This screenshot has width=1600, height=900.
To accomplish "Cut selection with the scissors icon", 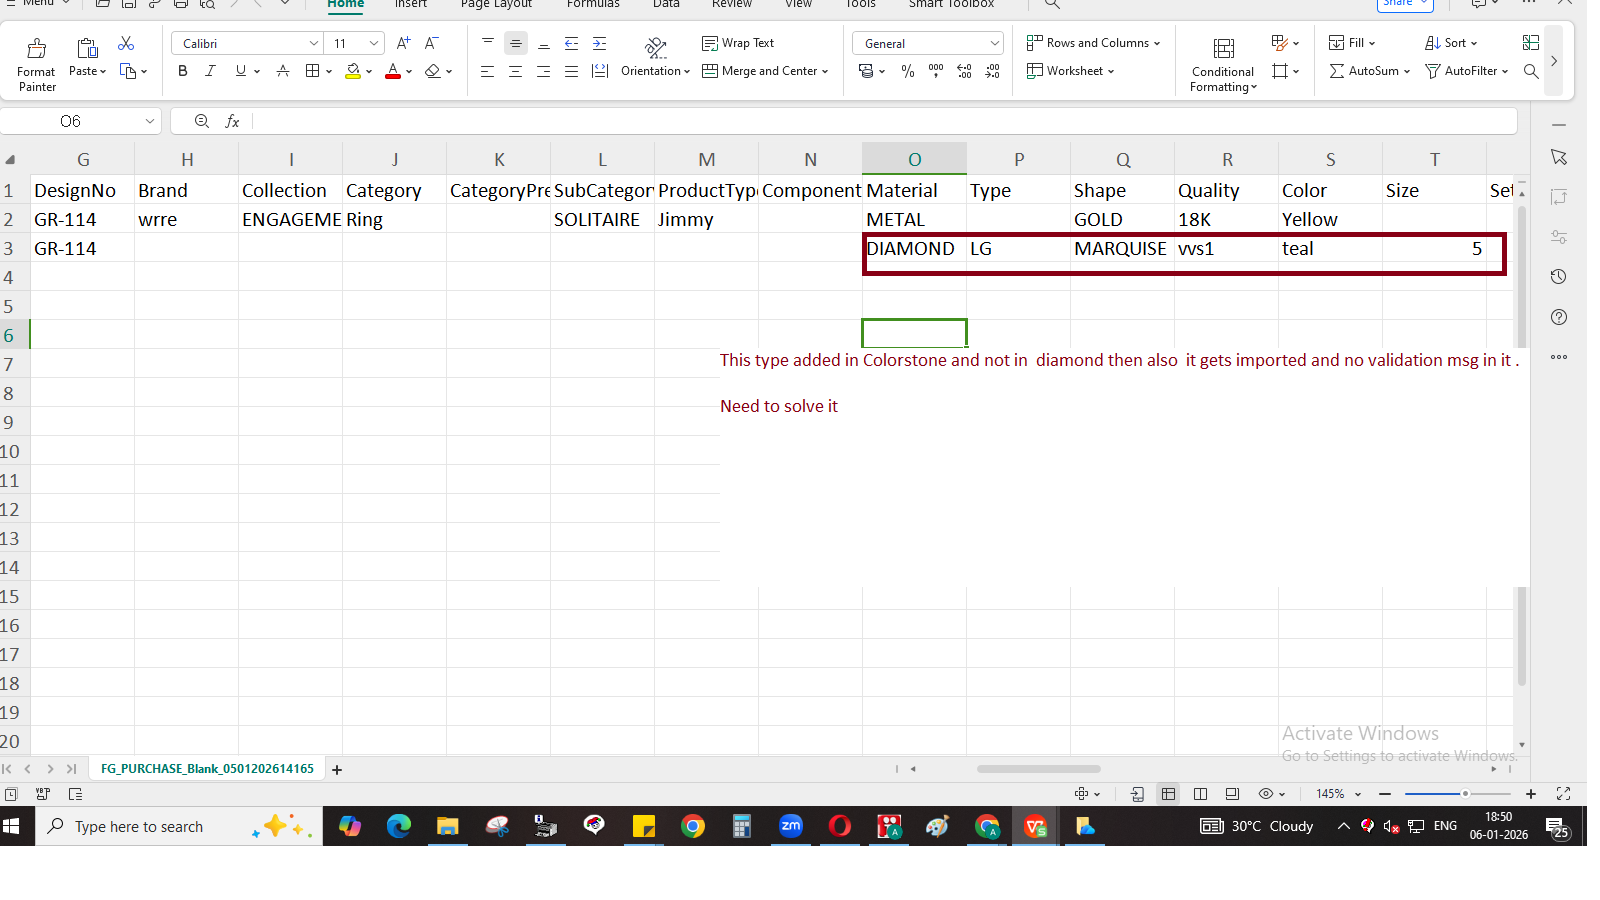I will (126, 43).
